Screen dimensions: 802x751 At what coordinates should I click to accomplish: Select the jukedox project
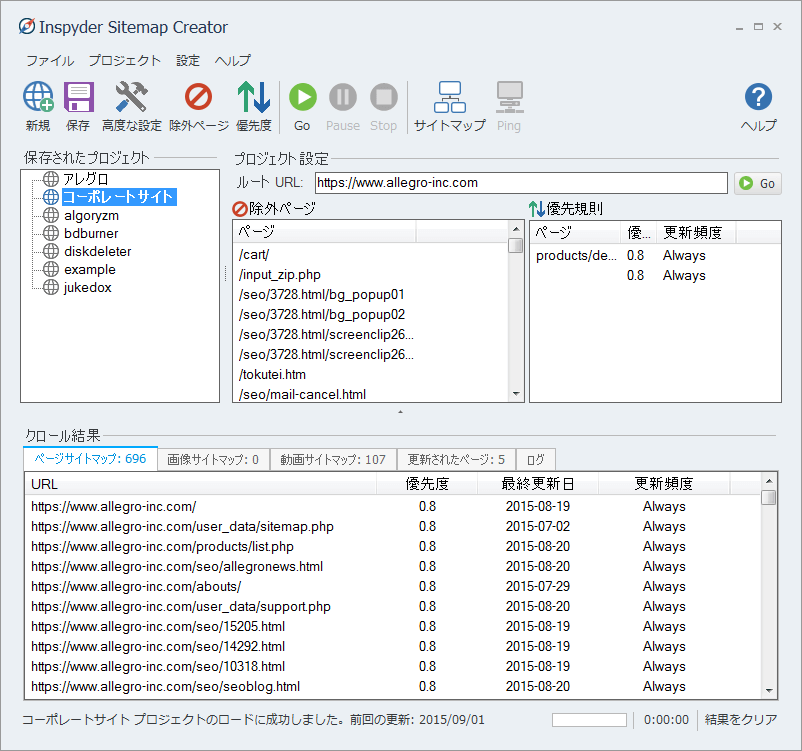point(87,288)
